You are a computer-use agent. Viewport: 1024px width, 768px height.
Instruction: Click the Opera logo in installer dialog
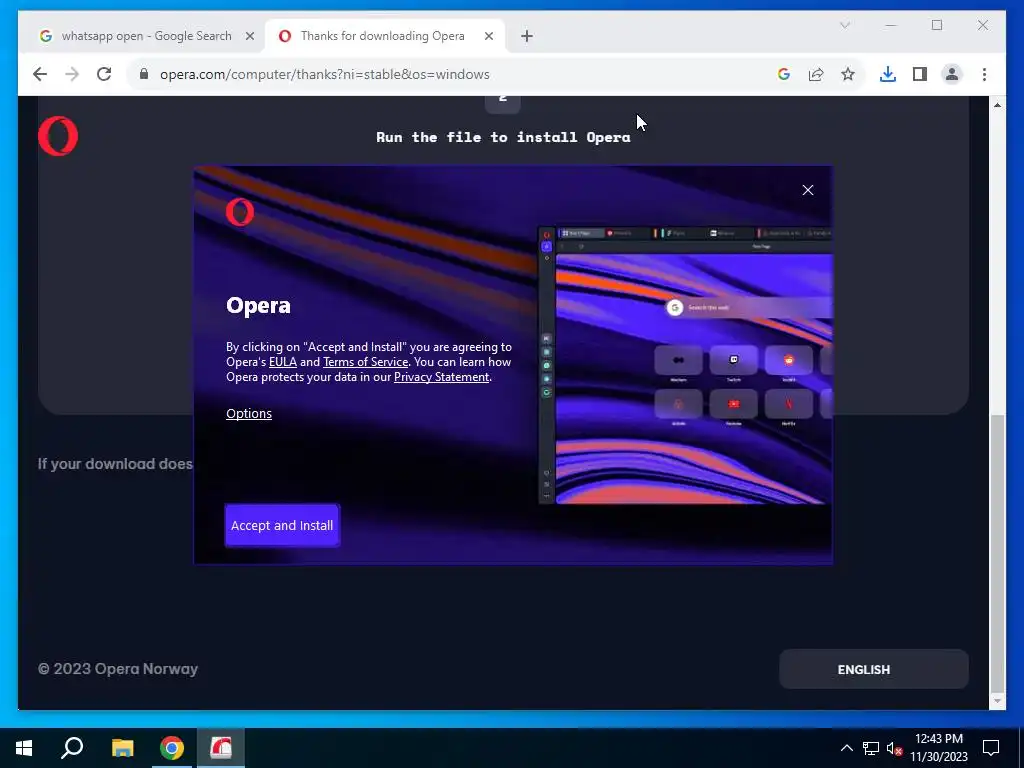point(240,212)
